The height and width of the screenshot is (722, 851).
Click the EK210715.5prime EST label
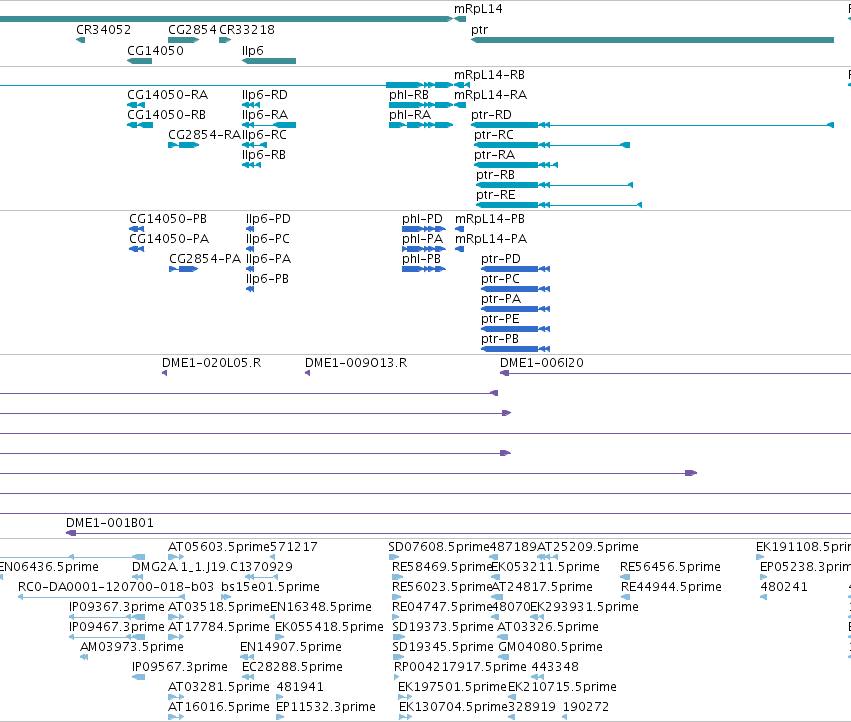(x=562, y=687)
